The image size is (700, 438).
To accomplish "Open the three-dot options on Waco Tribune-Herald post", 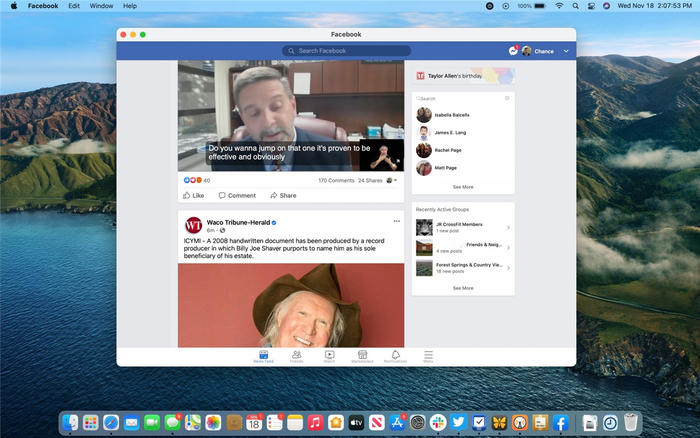I will pyautogui.click(x=396, y=221).
